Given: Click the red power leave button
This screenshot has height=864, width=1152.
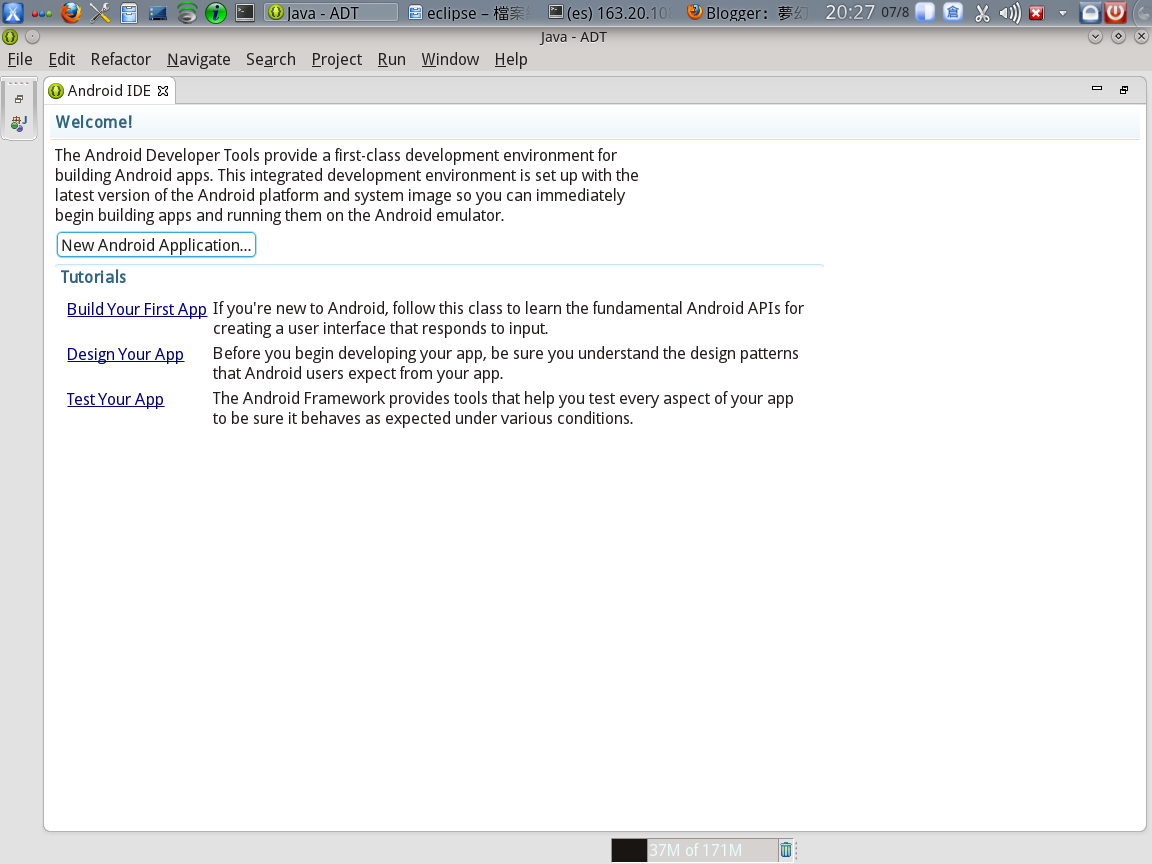Looking at the screenshot, I should pos(1115,12).
